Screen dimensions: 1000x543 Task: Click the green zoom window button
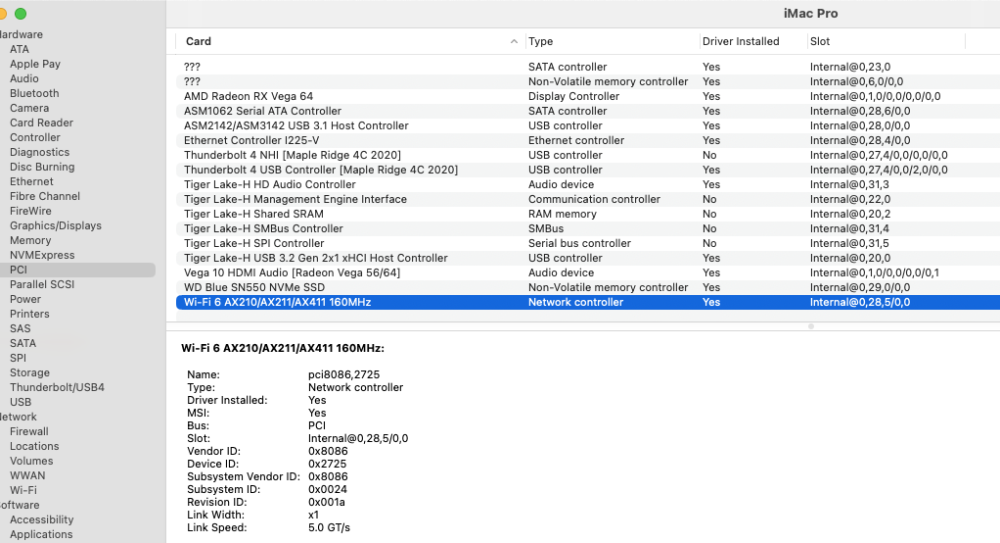[20, 13]
